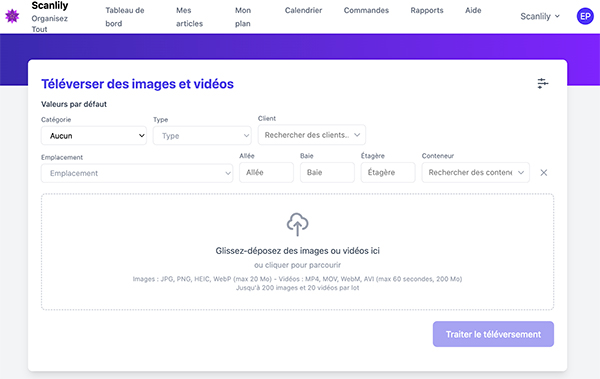
Task: Open the Catégorie dropdown showing Aucun
Action: 94,136
